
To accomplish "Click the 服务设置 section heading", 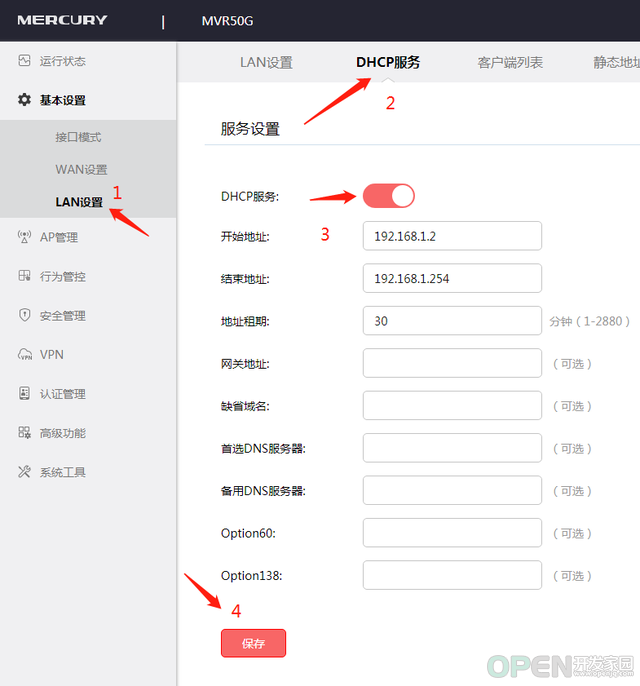I will coord(250,129).
